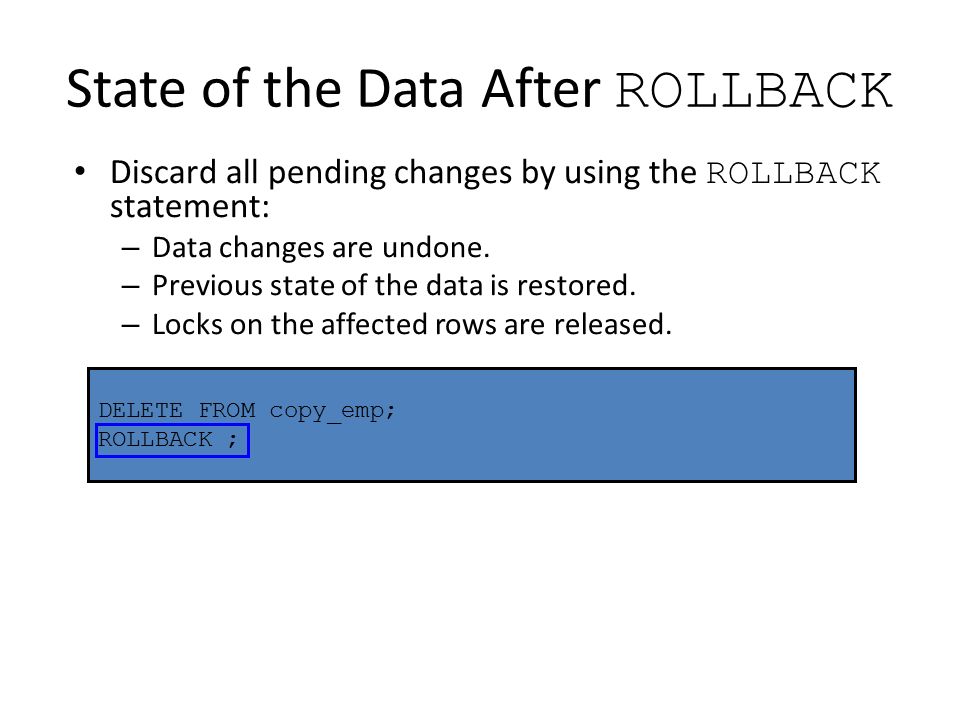Screen dimensions: 960x720
Task: Select the line "Data changes are undone."
Action: [x=321, y=247]
